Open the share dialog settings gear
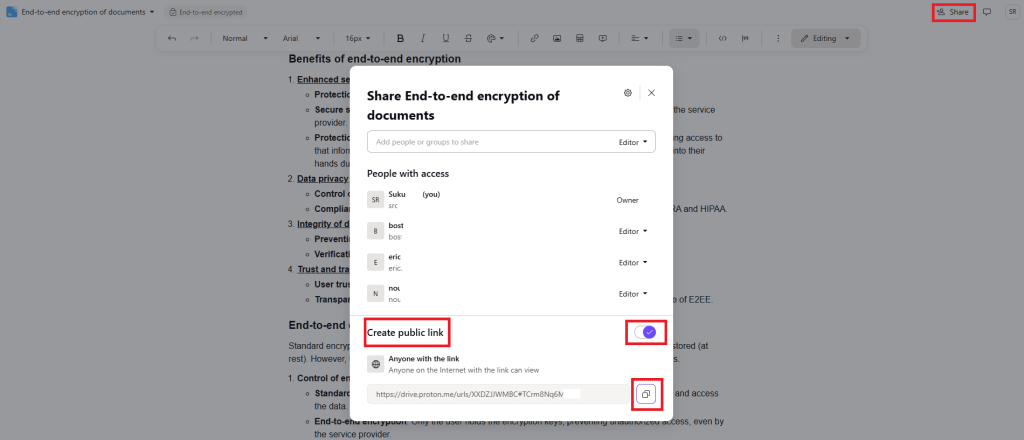This screenshot has width=1024, height=440. pos(628,93)
